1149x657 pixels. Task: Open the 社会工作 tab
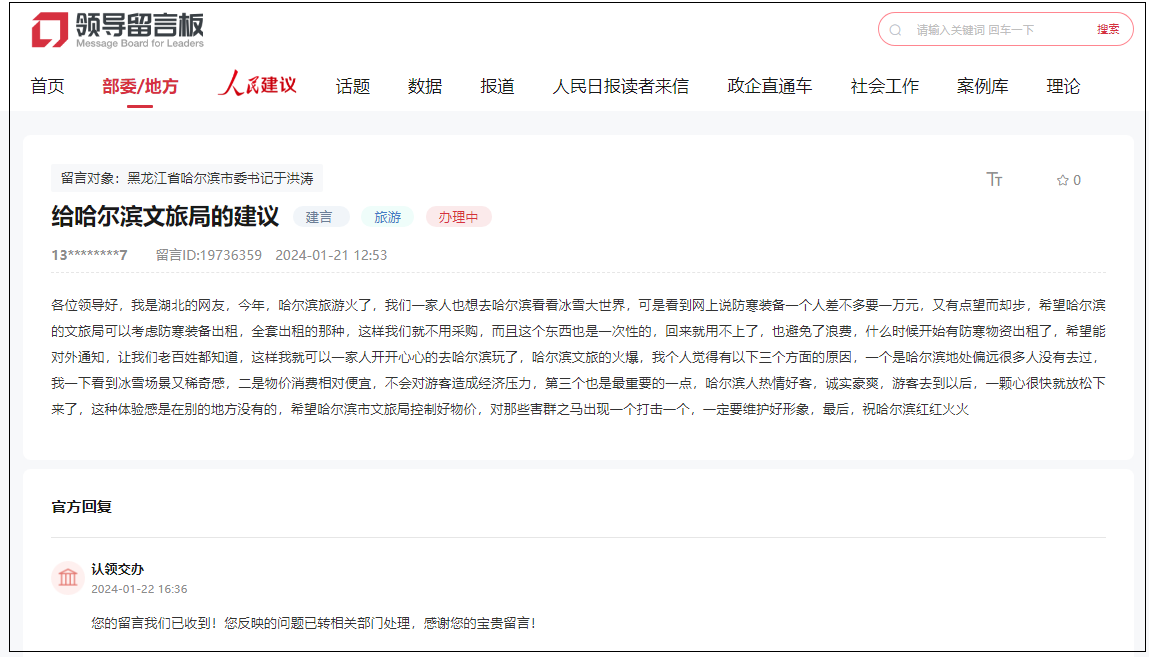tap(884, 86)
